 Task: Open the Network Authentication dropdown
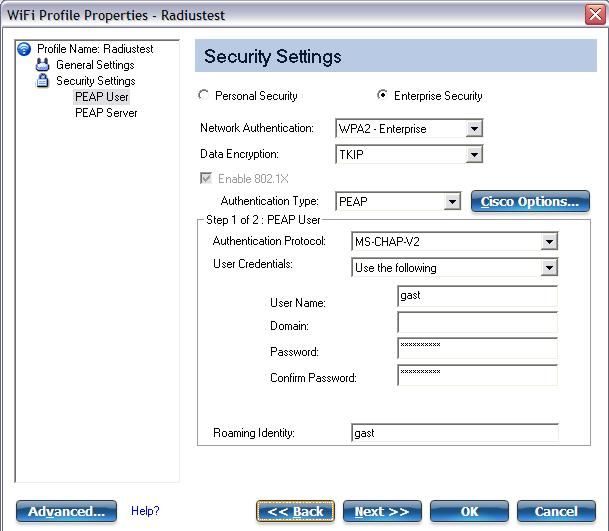tap(409, 129)
